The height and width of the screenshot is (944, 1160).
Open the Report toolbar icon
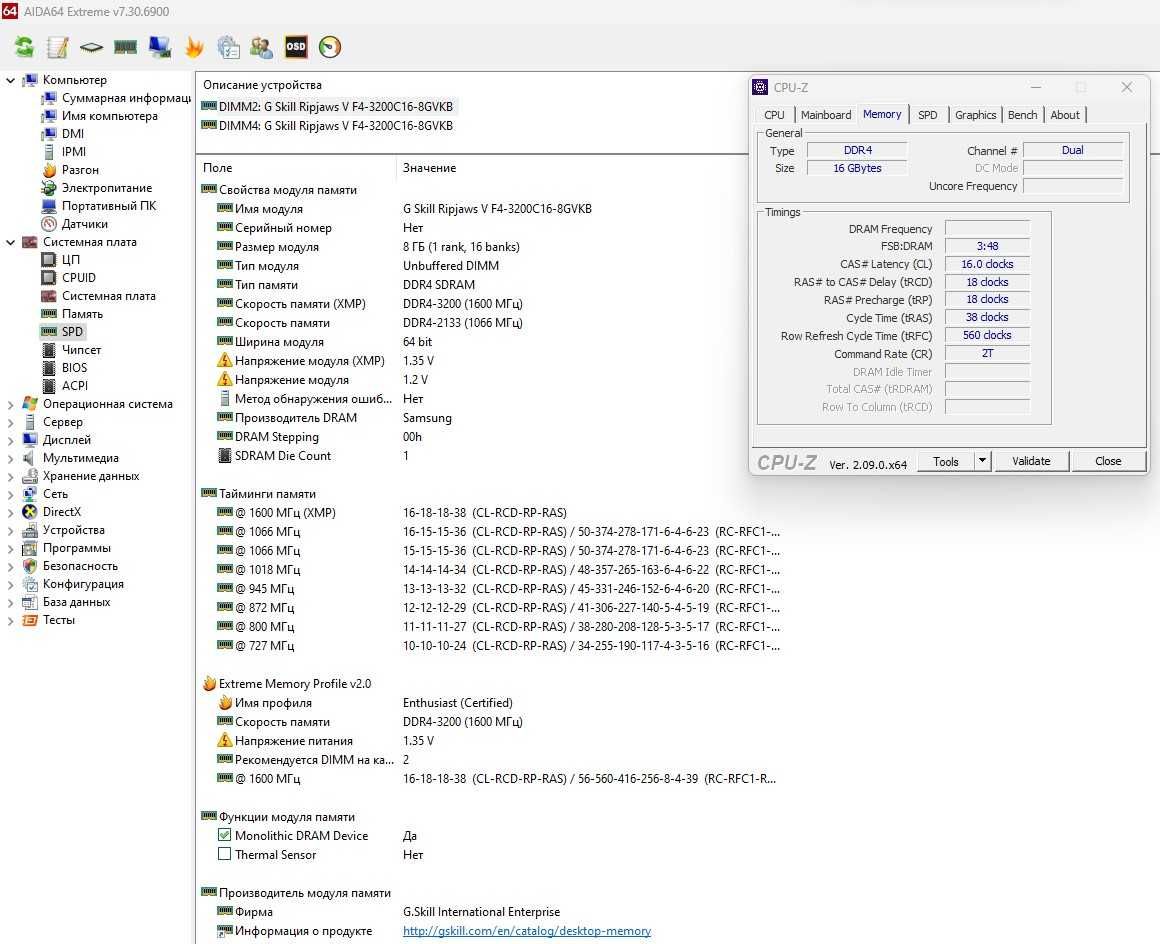58,47
